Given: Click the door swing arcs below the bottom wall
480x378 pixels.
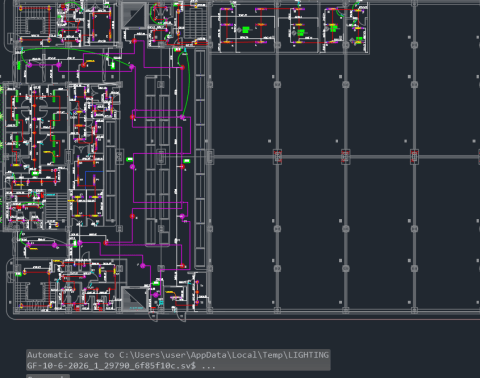Looking at the screenshot, I should (167, 316).
